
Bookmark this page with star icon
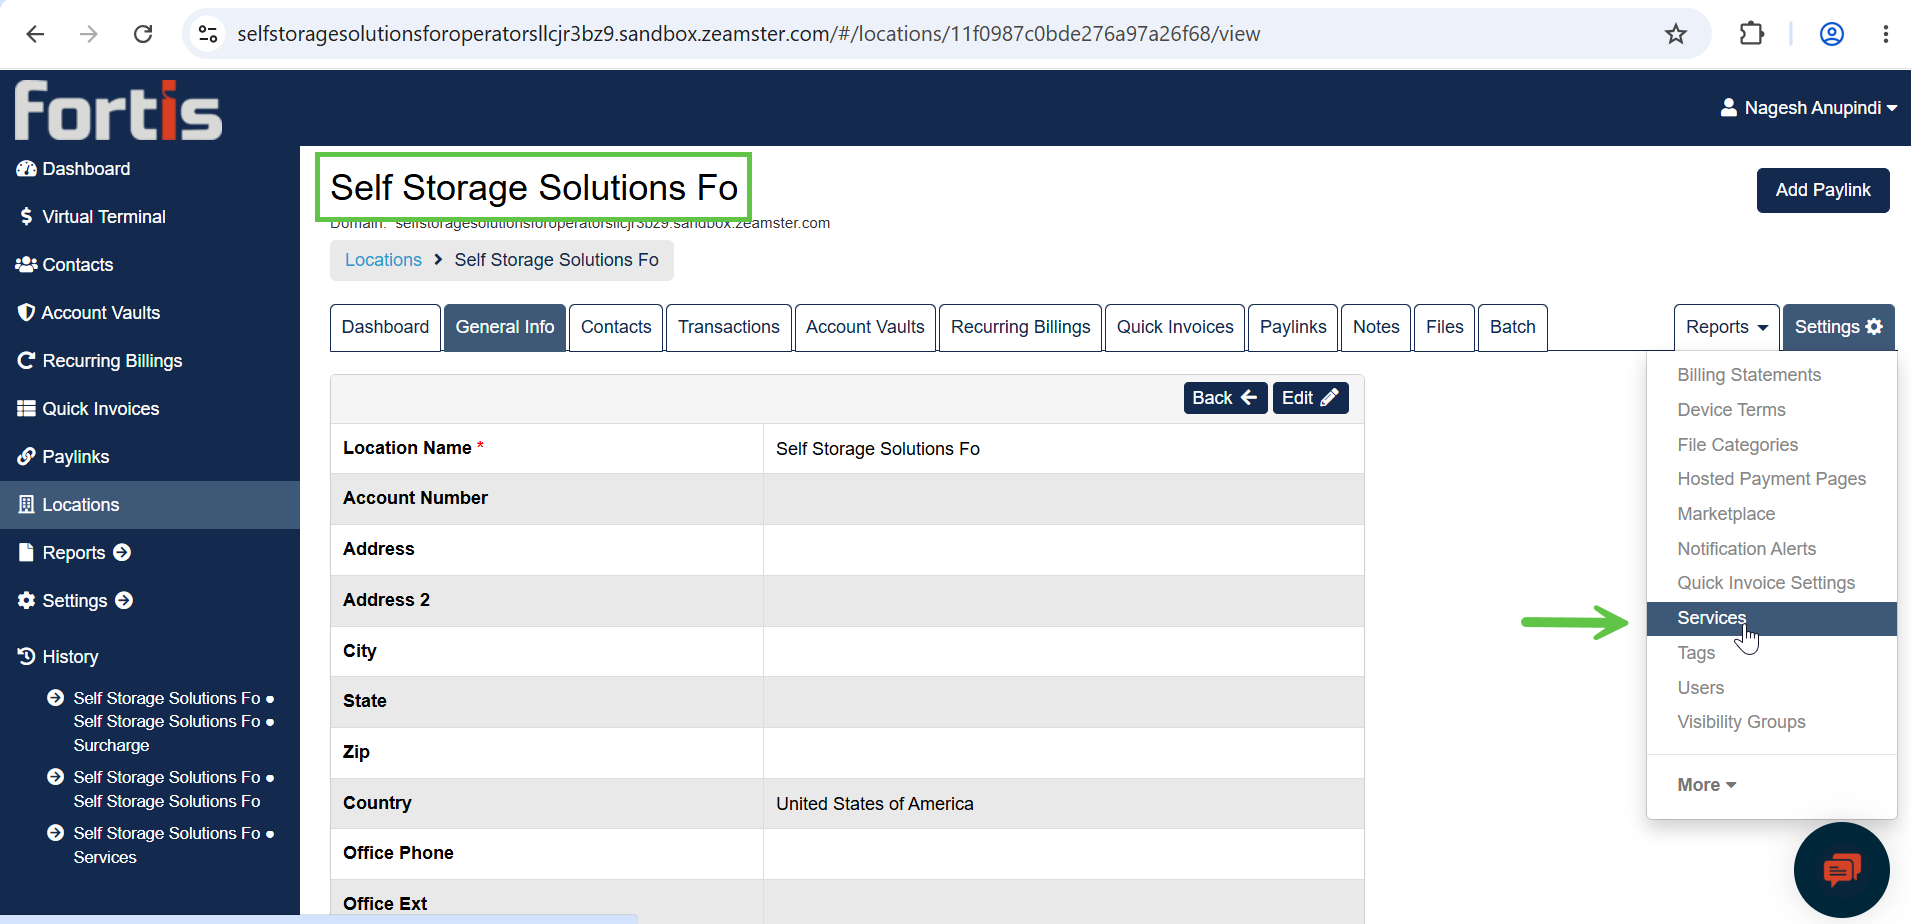pos(1676,34)
